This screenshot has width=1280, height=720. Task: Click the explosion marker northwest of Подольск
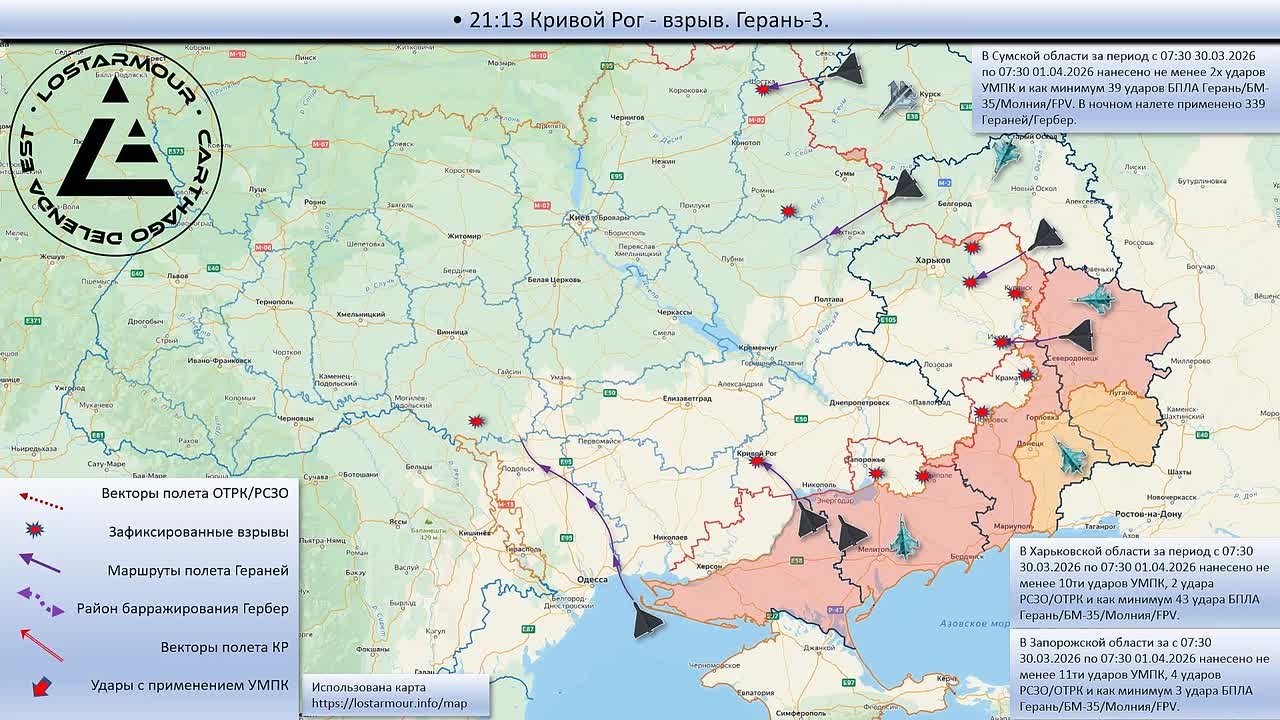coord(478,422)
